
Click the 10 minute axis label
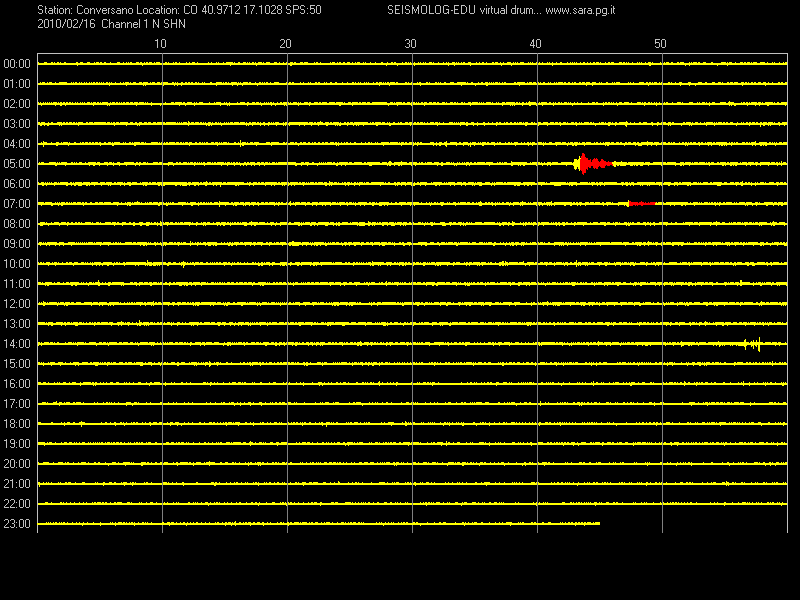(160, 44)
